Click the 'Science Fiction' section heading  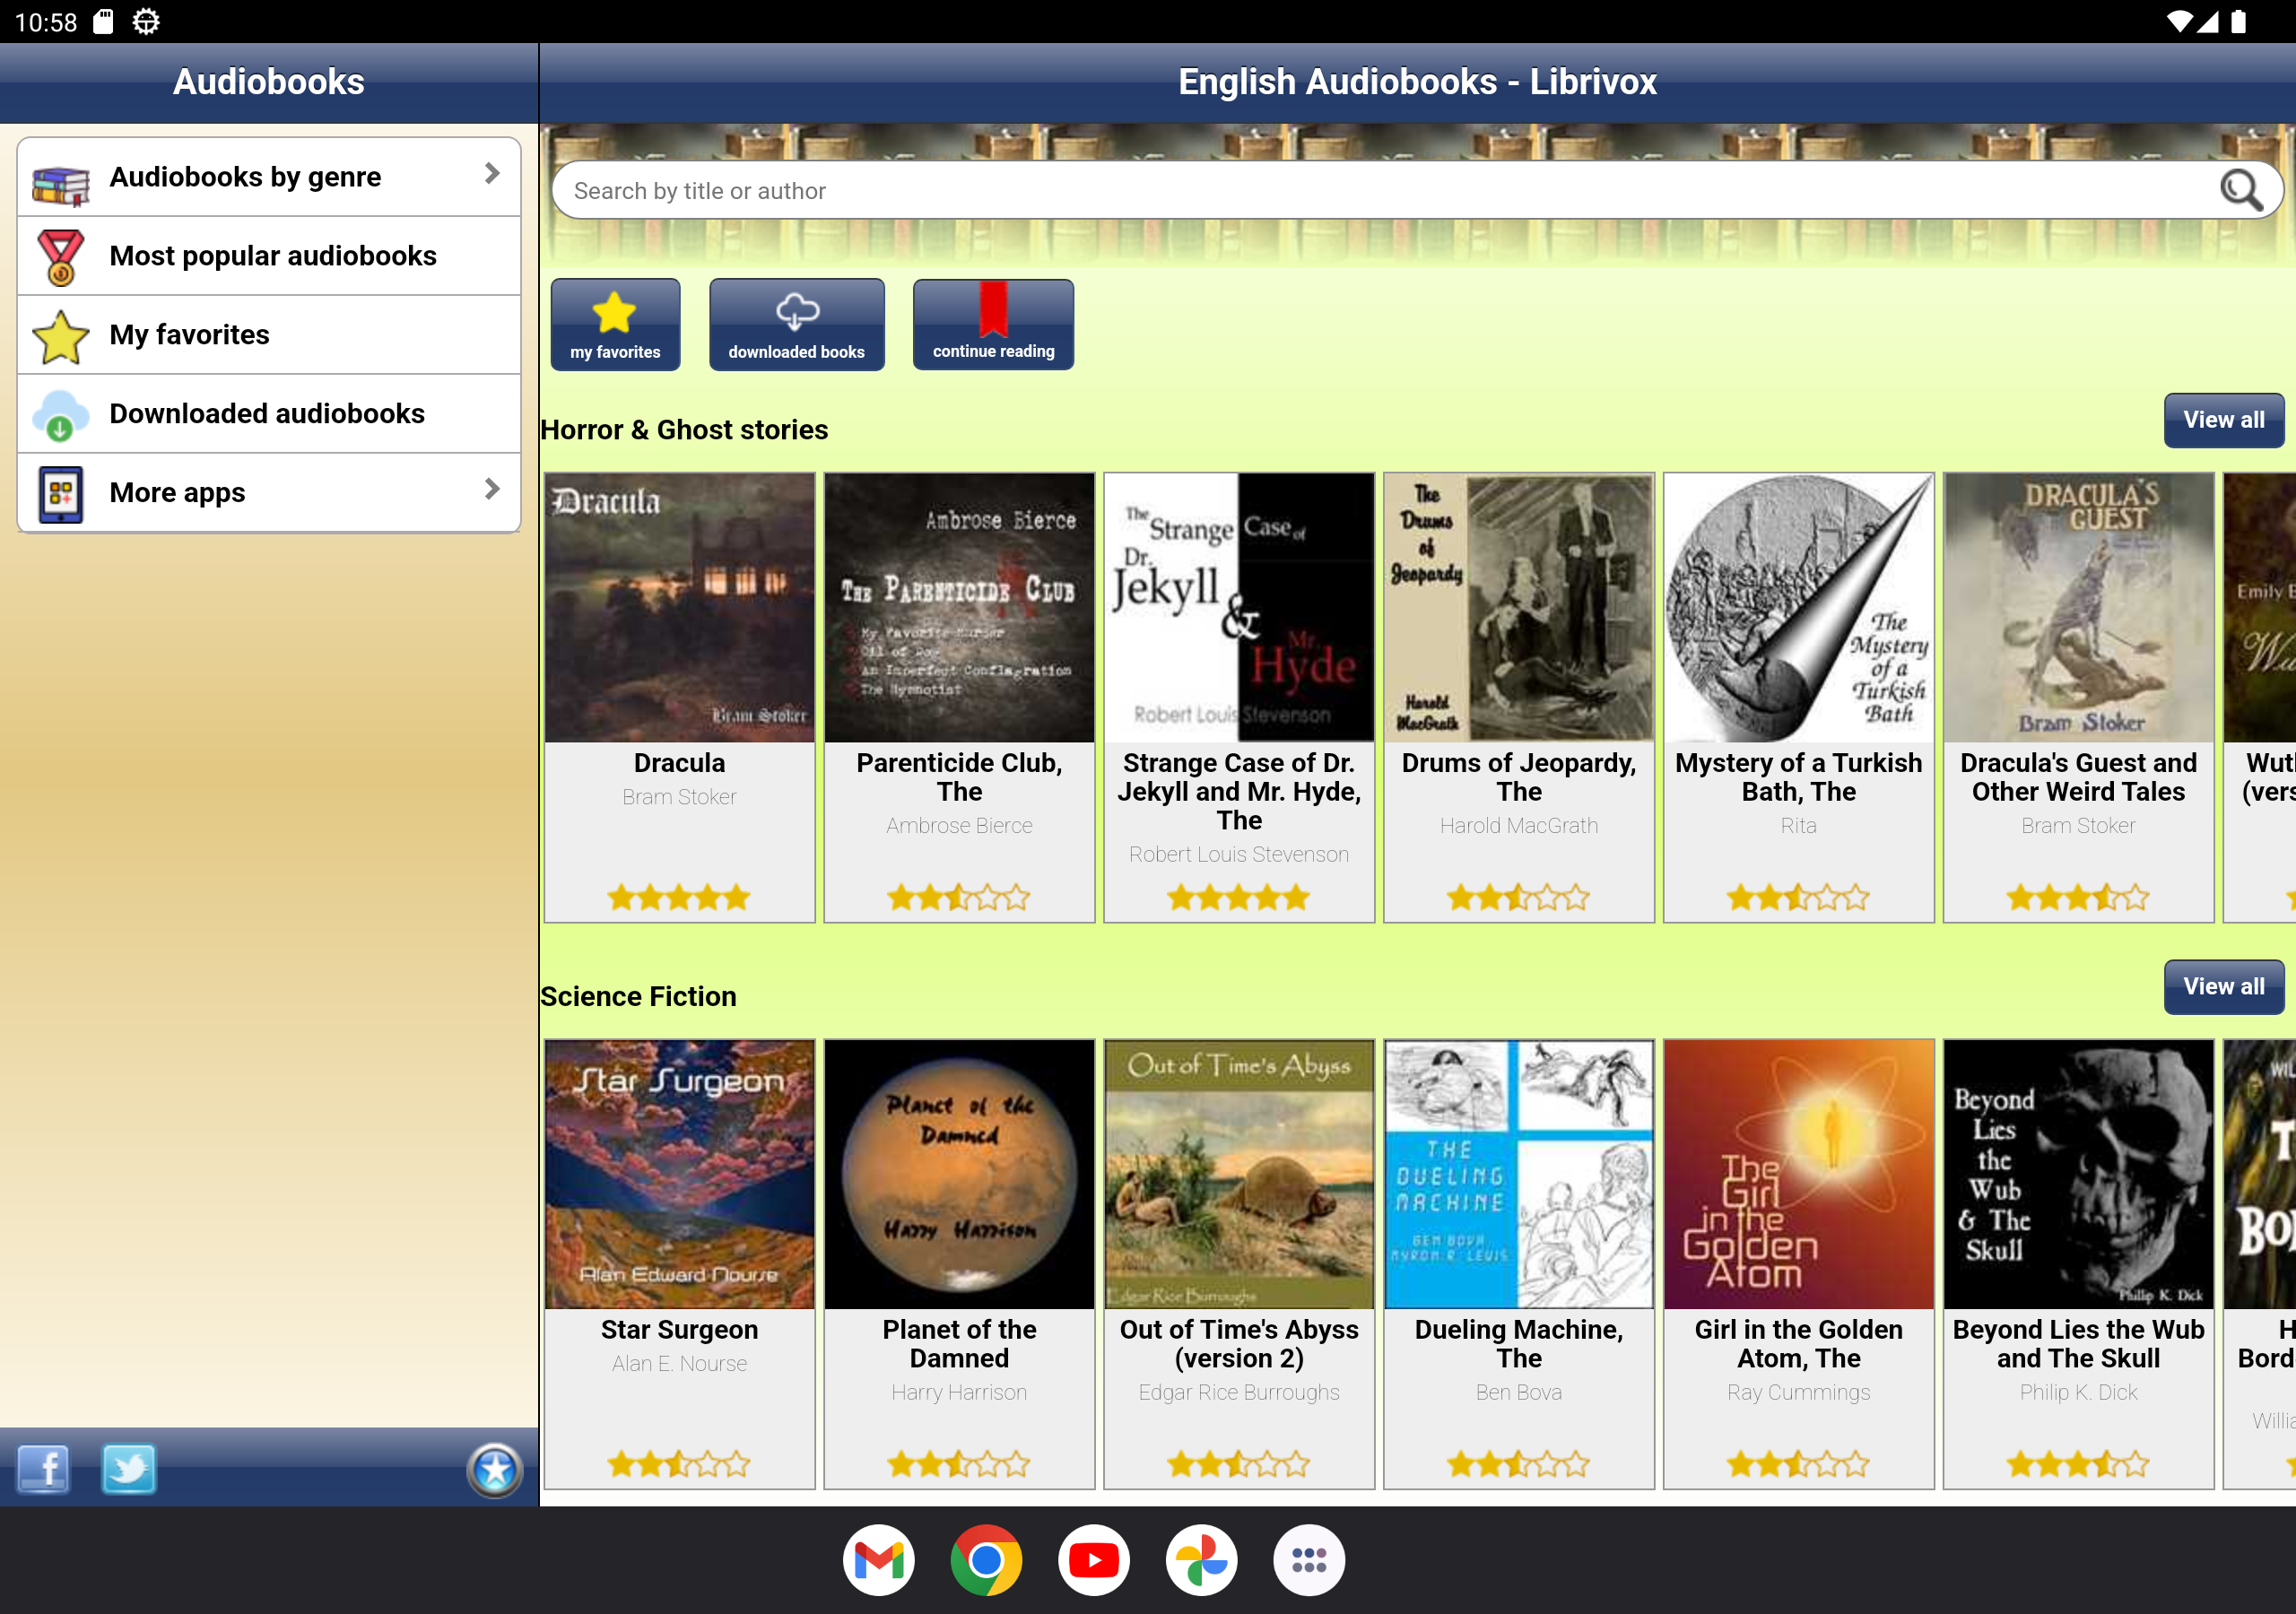(x=638, y=997)
